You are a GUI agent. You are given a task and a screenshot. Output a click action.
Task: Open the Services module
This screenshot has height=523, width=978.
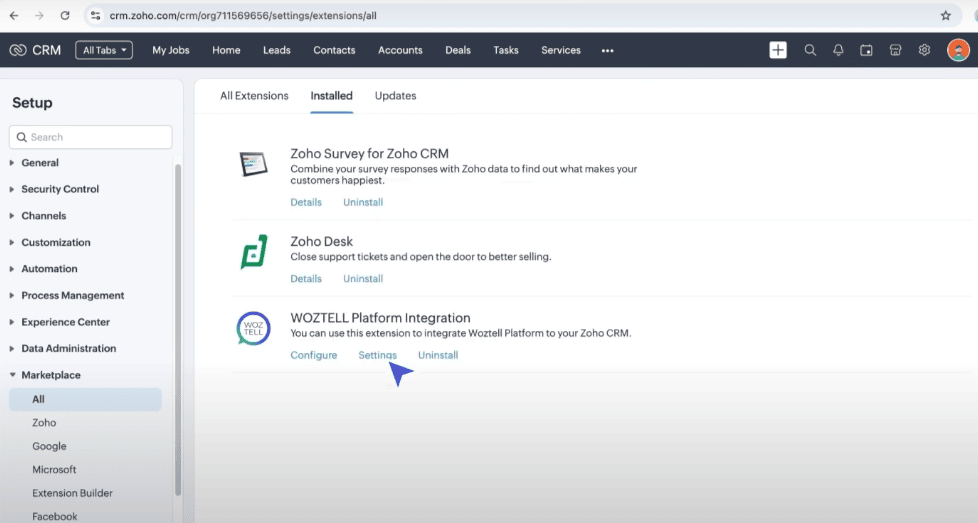(x=561, y=50)
